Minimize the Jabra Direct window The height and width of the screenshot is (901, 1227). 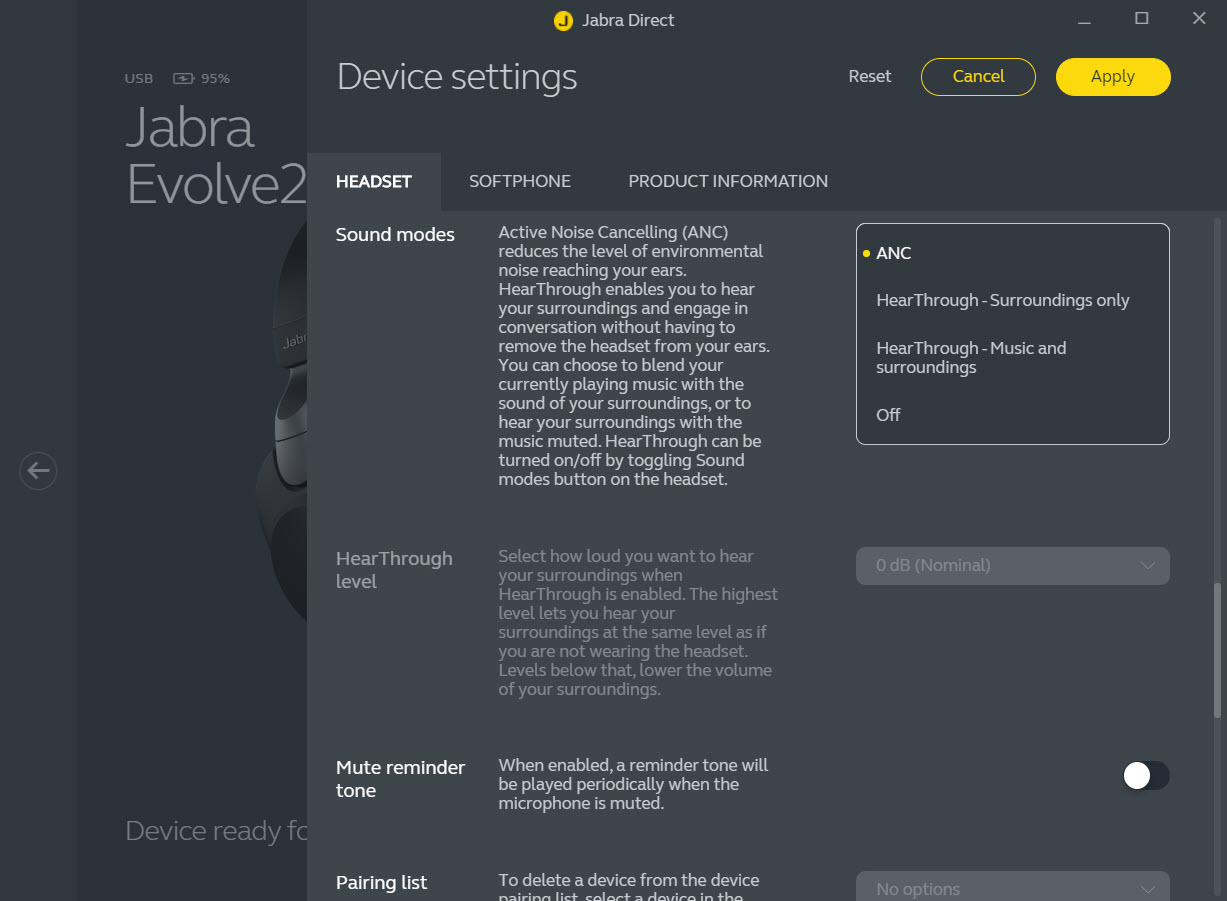coord(1084,19)
